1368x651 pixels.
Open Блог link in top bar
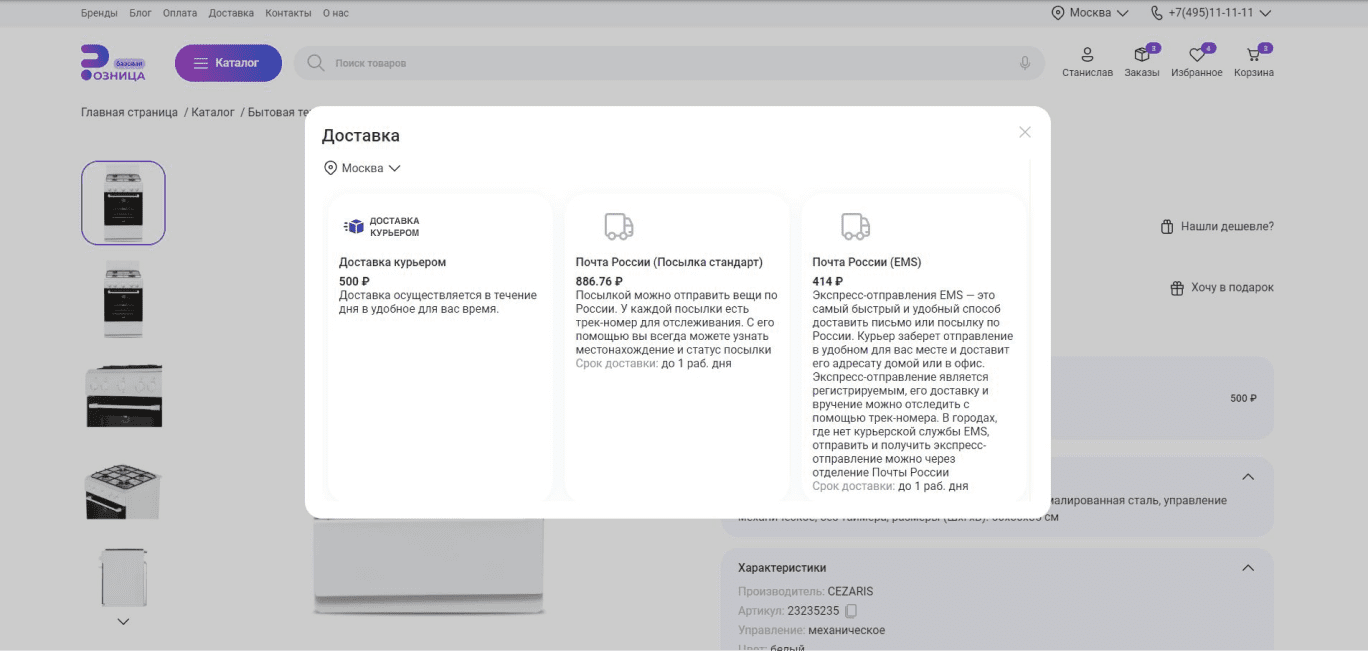(x=140, y=13)
